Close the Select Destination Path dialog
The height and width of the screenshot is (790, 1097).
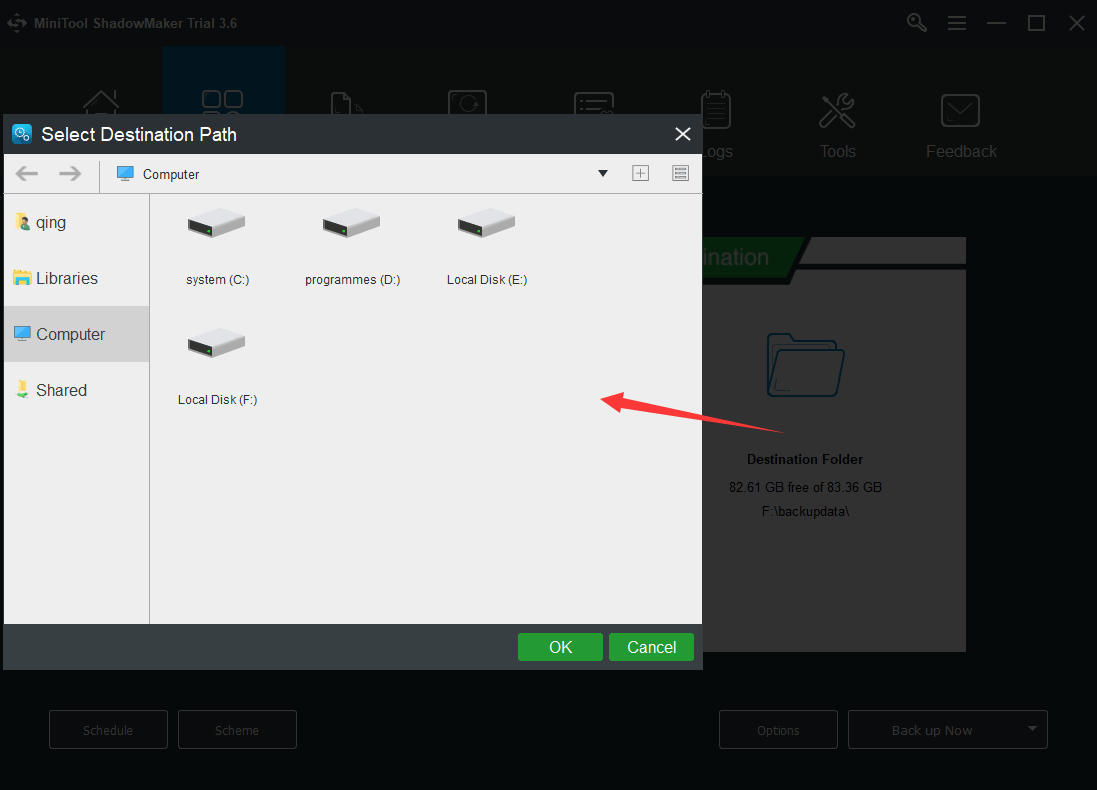pyautogui.click(x=683, y=134)
